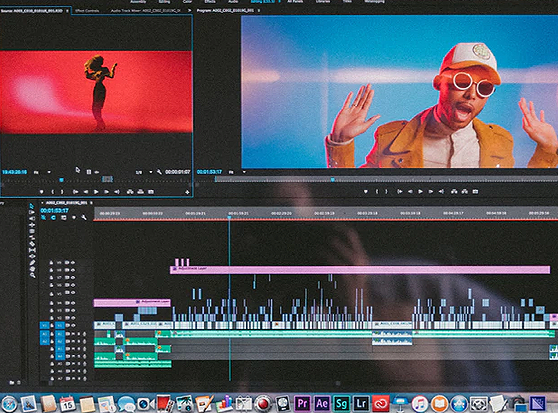Export a frame from the Program monitor

pyautogui.click(x=475, y=191)
